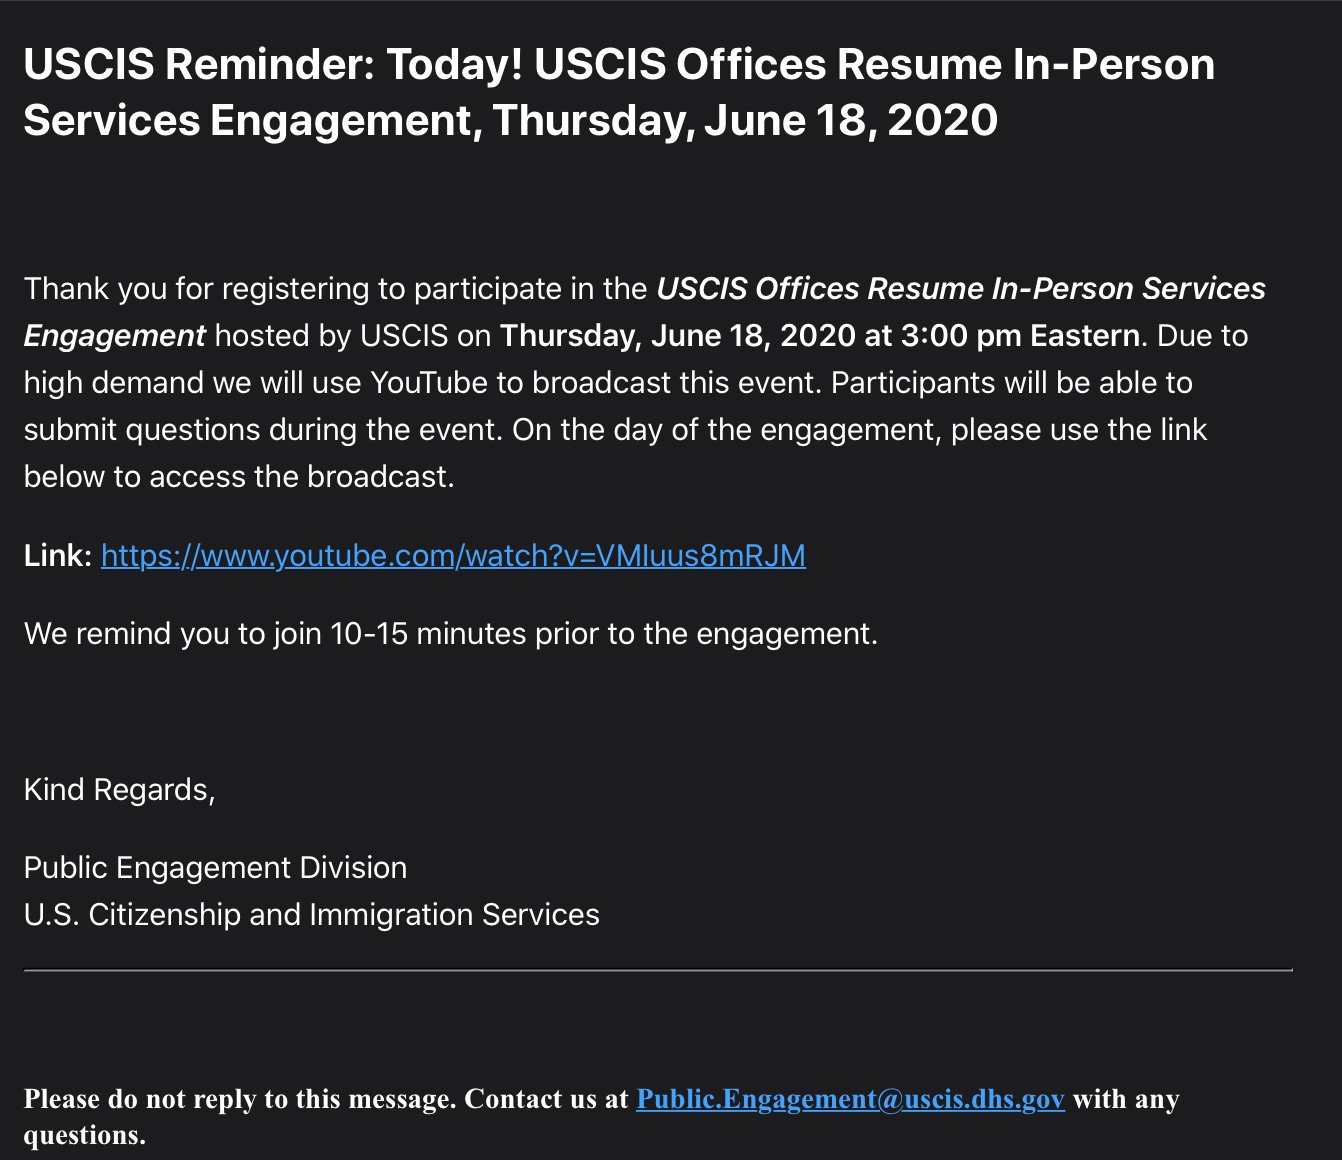
Task: Click the reminder to join 10-15 minutes early
Action: (451, 633)
